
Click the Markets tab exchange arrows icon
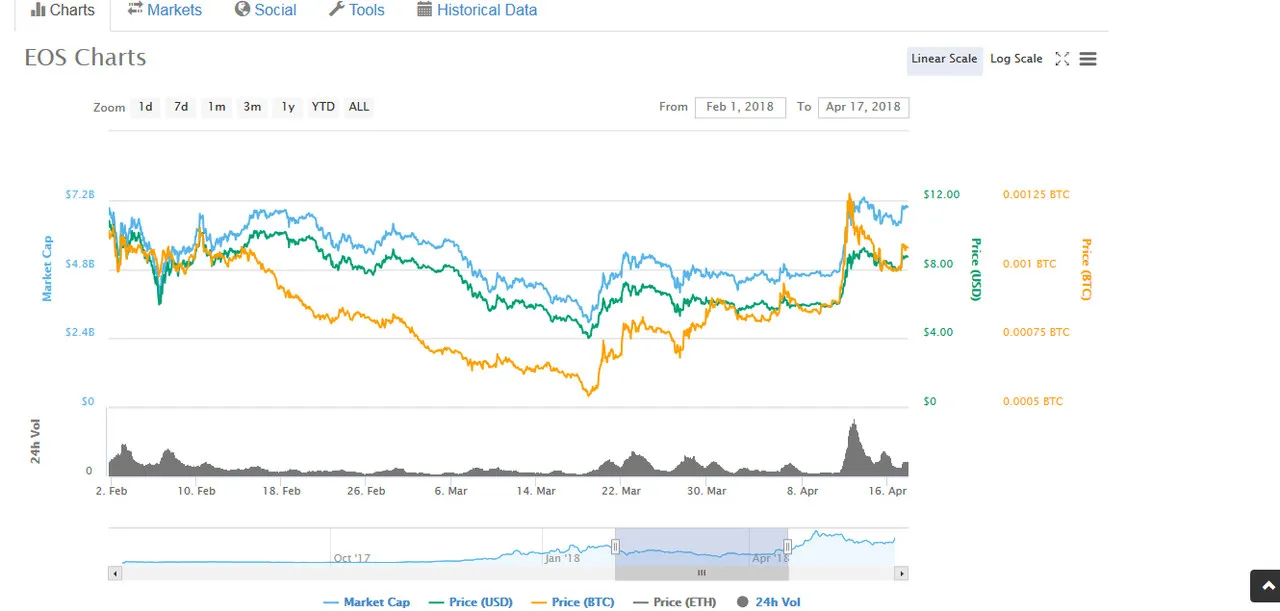(135, 9)
